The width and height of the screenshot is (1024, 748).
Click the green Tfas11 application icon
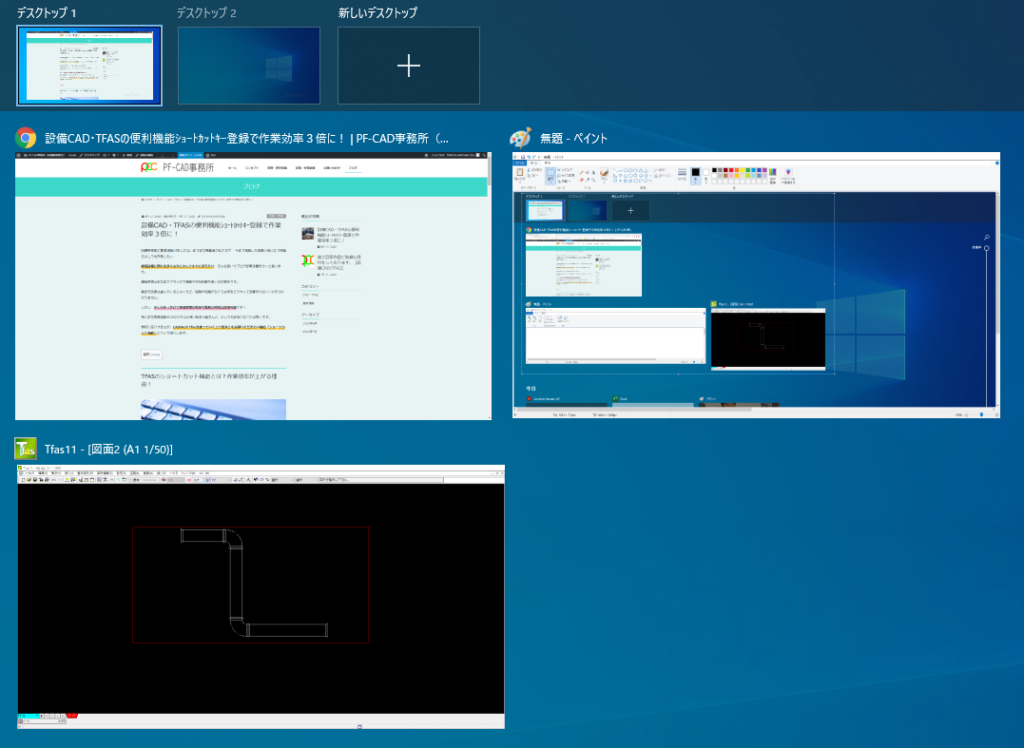tap(26, 450)
